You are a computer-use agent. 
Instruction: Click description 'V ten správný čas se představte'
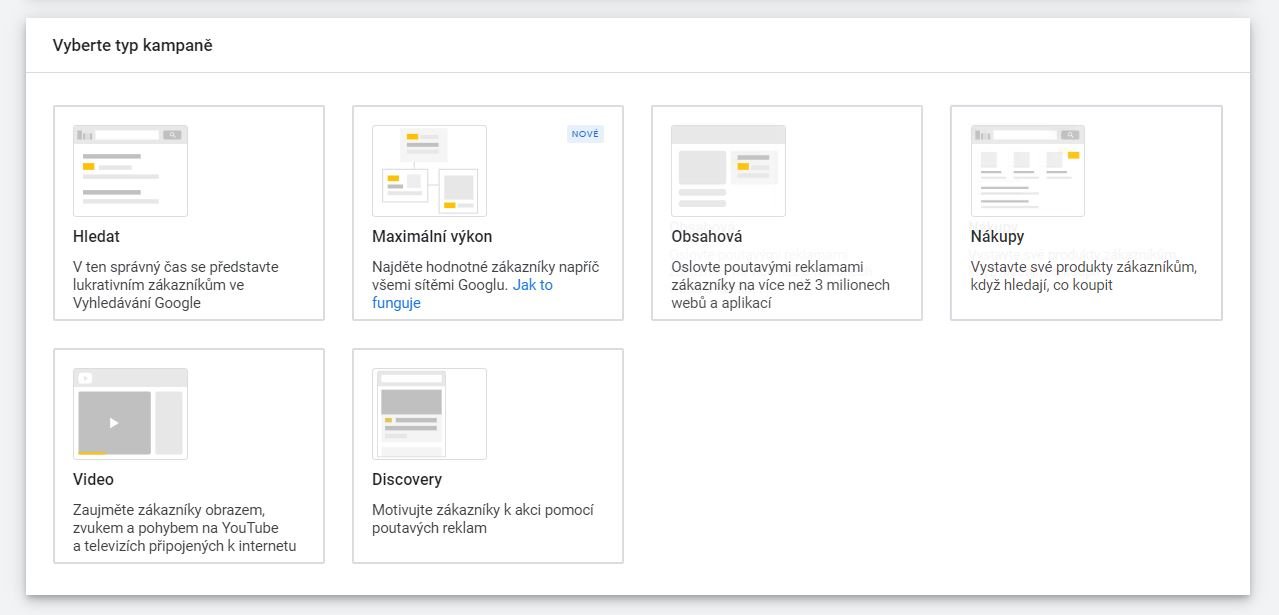(x=176, y=267)
